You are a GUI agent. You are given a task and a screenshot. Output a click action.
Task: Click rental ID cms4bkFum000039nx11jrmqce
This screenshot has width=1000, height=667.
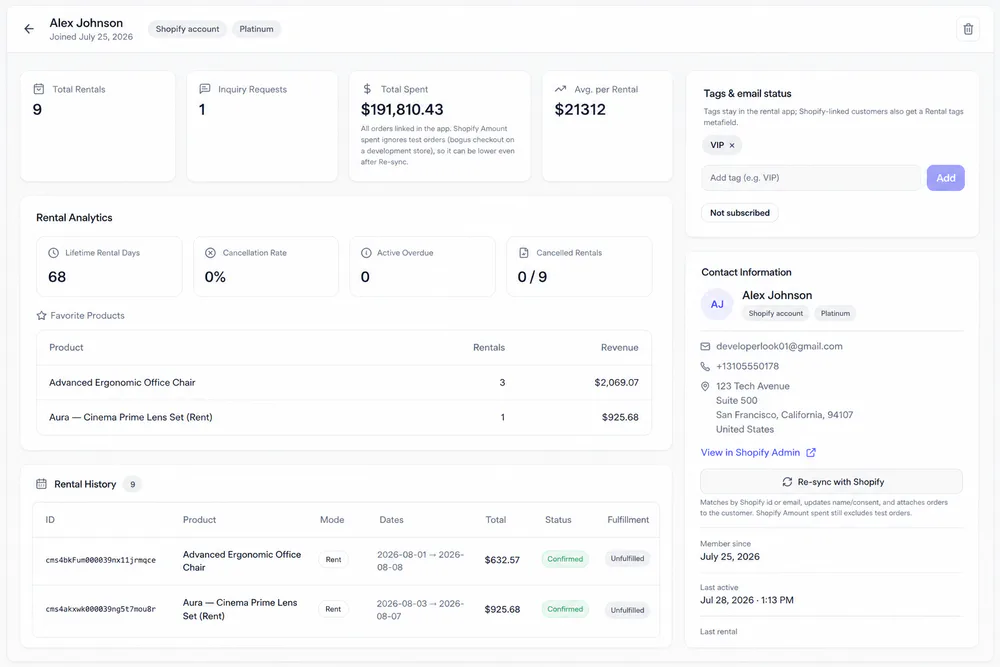coord(100,560)
